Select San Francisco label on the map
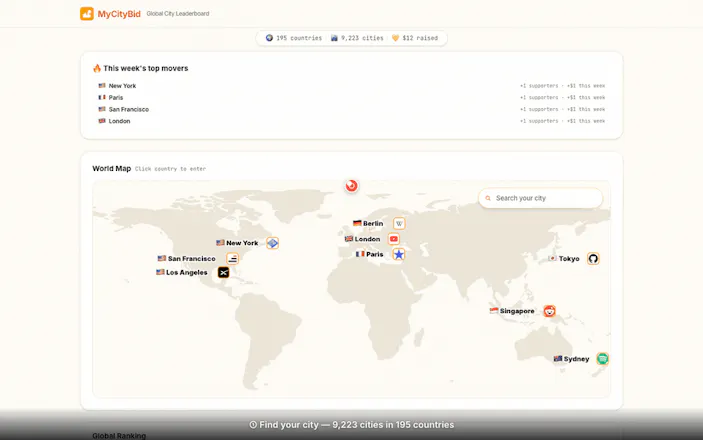 191,259
